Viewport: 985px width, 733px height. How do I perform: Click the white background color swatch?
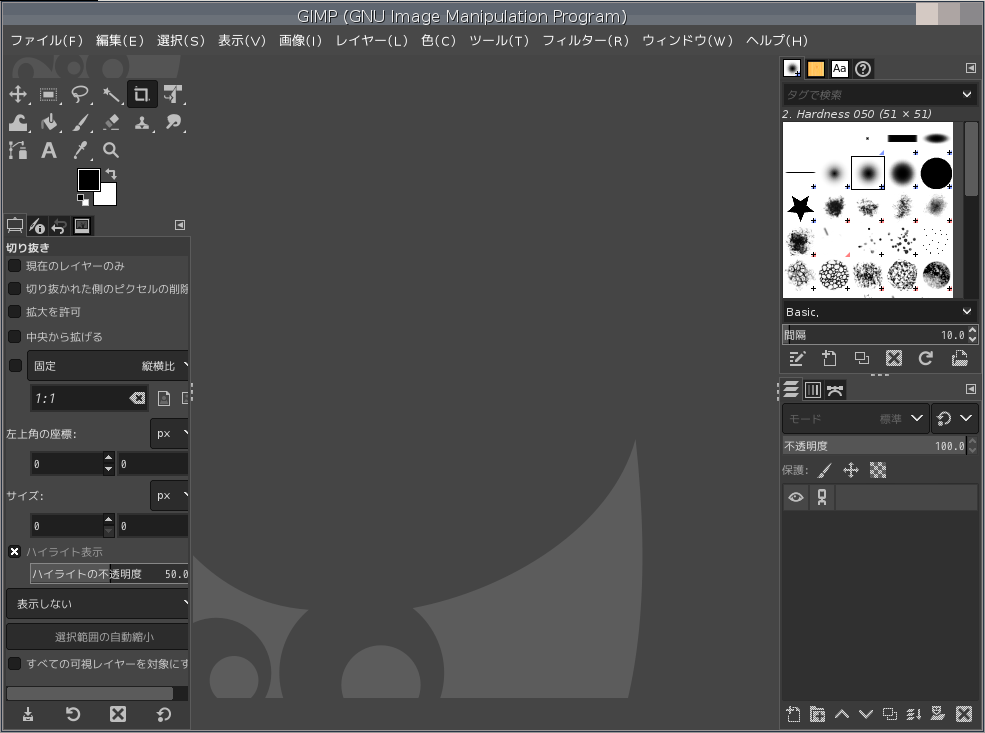coord(107,197)
